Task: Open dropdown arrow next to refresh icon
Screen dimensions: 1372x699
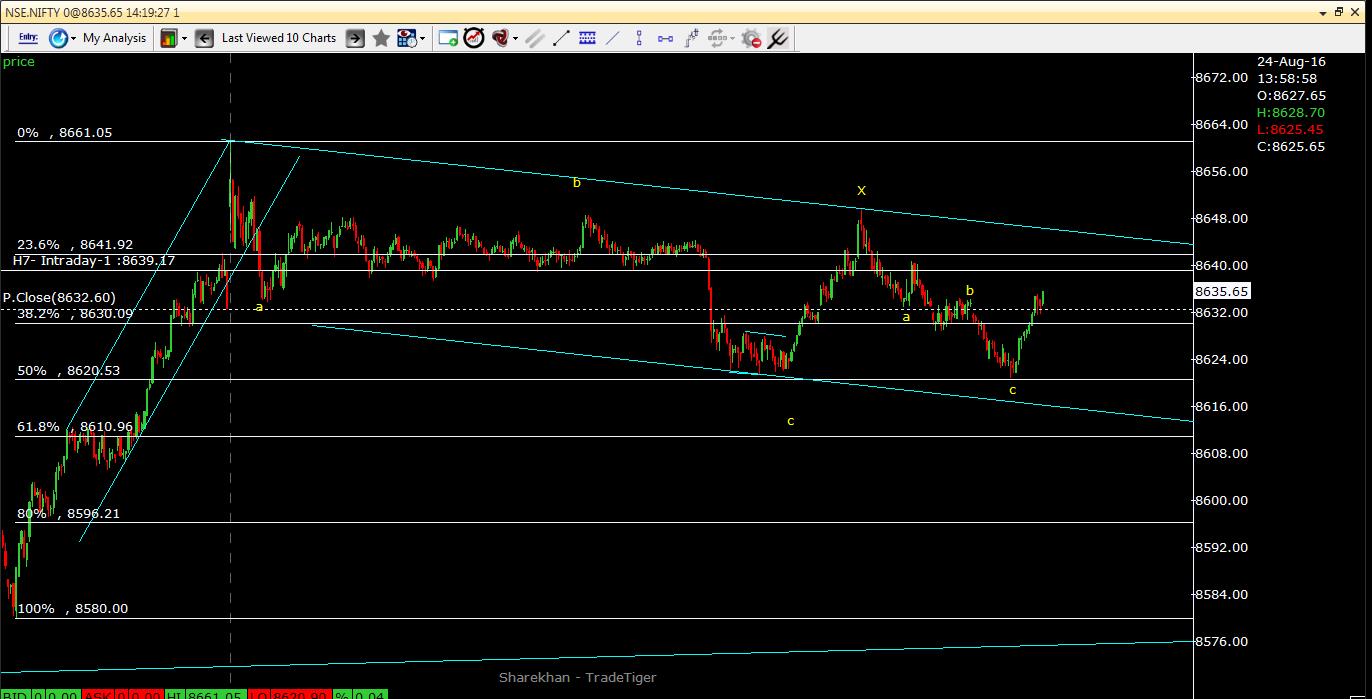Action: pyautogui.click(x=73, y=38)
